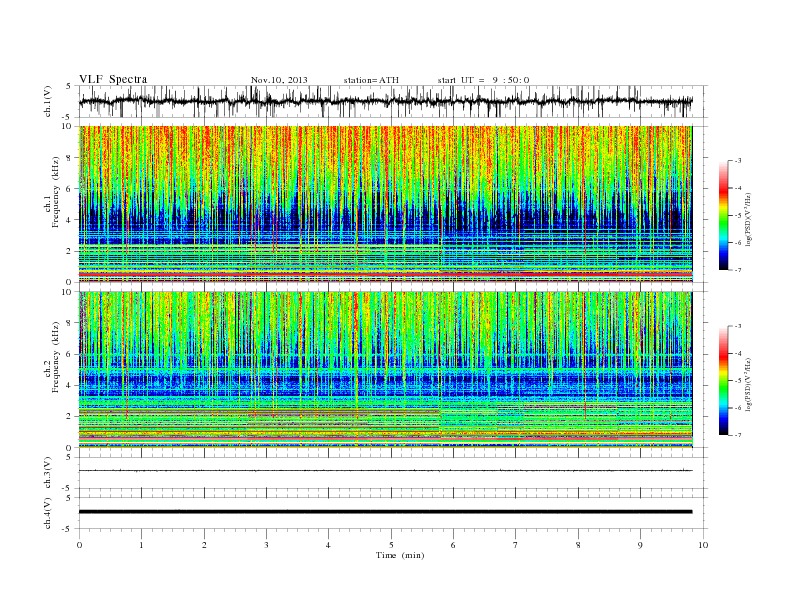This screenshot has height=612, width=792.
Task: Click the "Time (min)" axis label
Action: (400, 555)
